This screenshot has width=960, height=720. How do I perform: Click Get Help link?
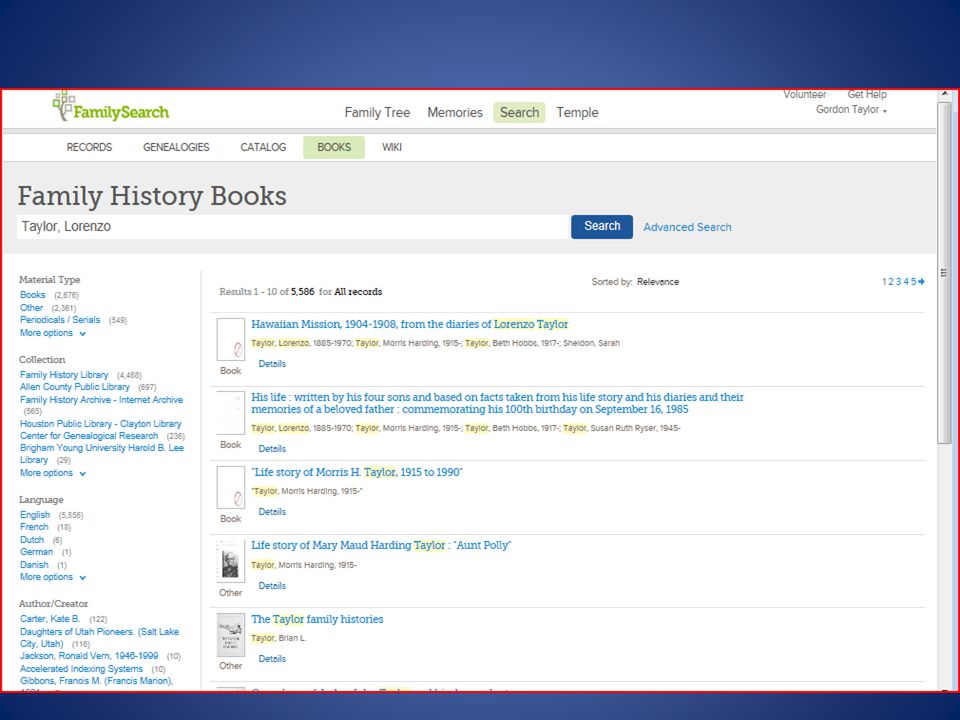pos(867,94)
